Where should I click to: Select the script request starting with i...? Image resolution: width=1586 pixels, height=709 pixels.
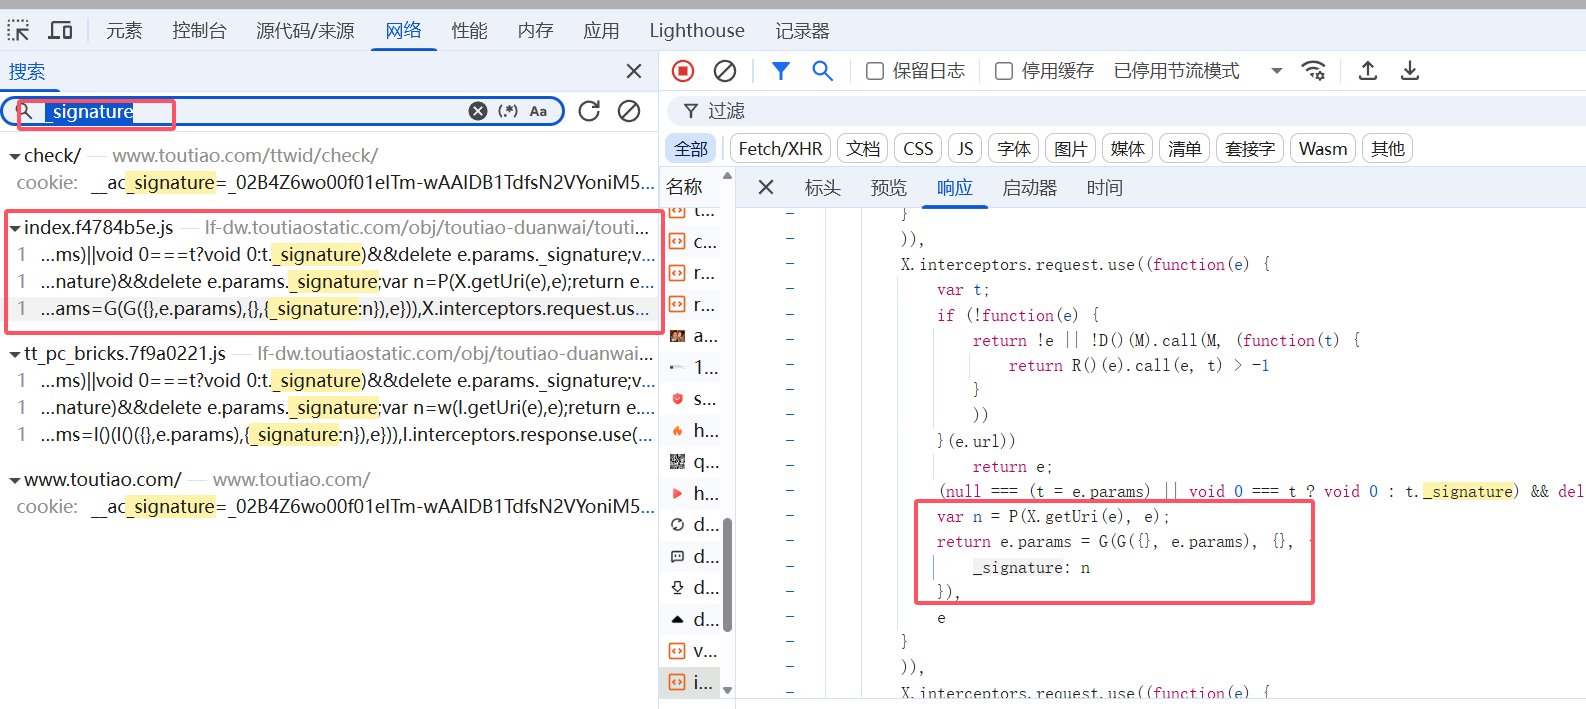pos(692,682)
